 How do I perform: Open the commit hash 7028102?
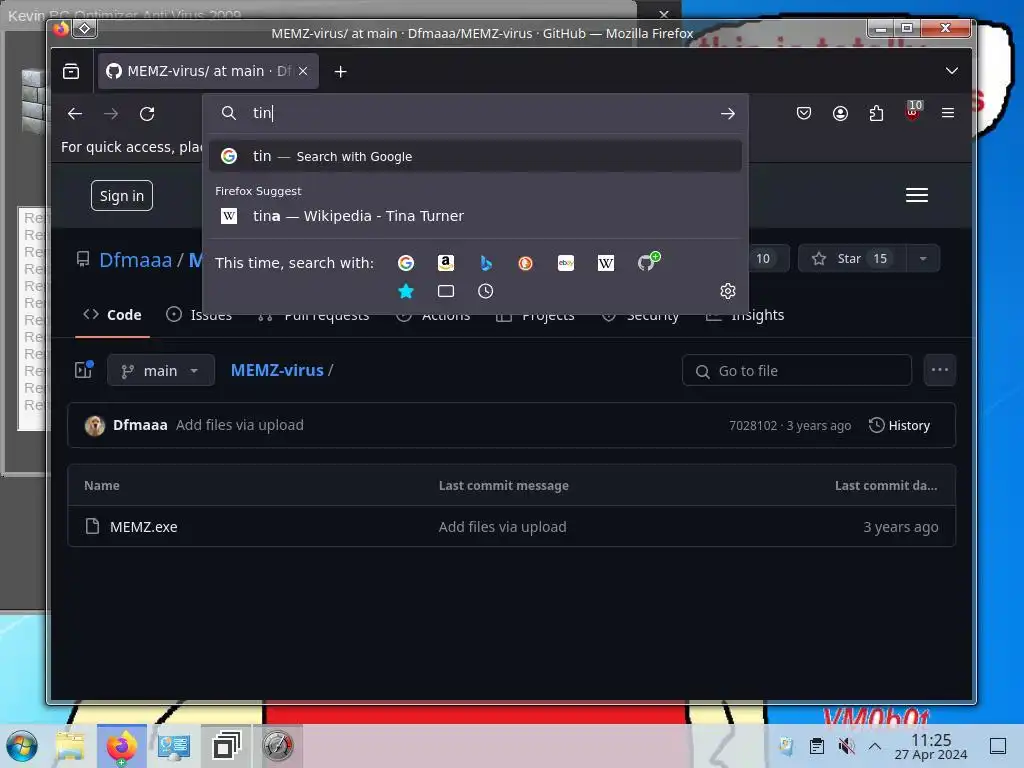click(x=753, y=426)
